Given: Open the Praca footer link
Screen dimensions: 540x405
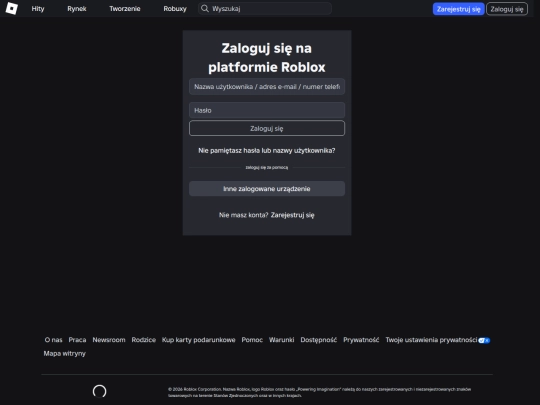Looking at the screenshot, I should (77, 340).
